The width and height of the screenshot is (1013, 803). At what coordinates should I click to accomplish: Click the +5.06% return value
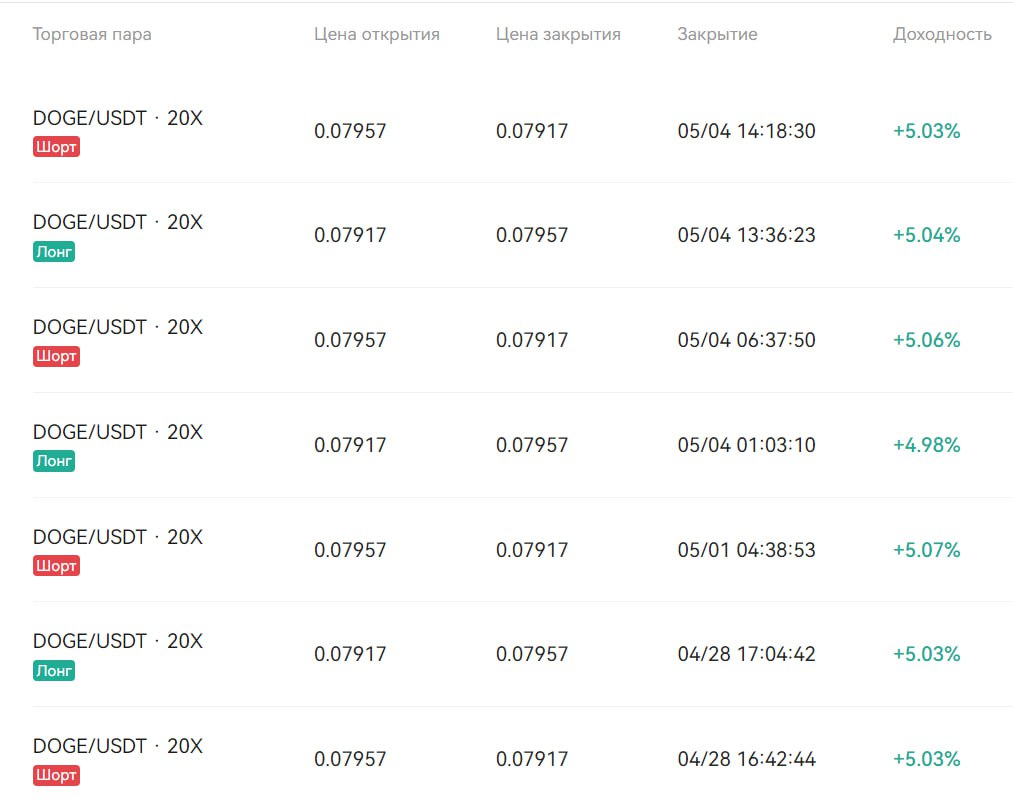coord(926,340)
